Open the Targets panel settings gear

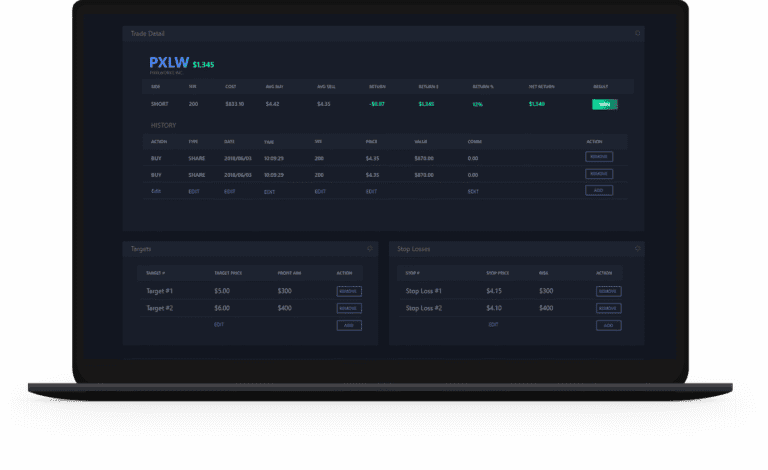pyautogui.click(x=370, y=249)
